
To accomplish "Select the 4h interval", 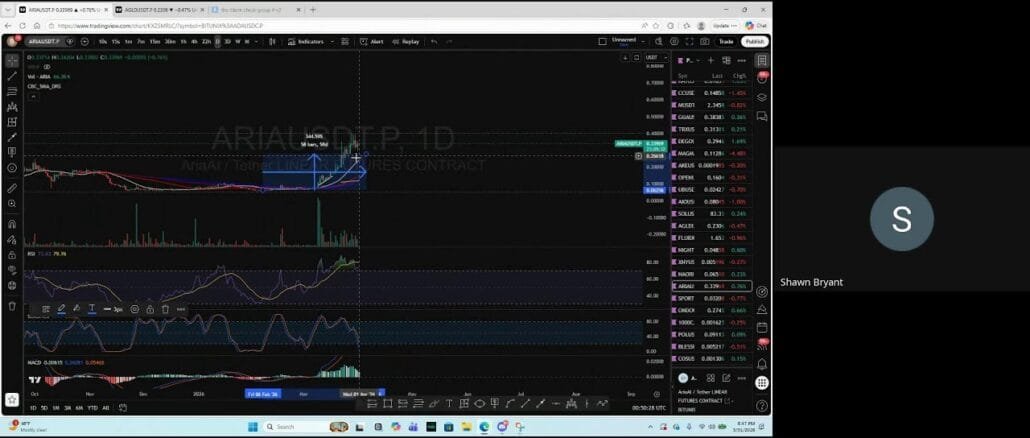I will point(194,41).
